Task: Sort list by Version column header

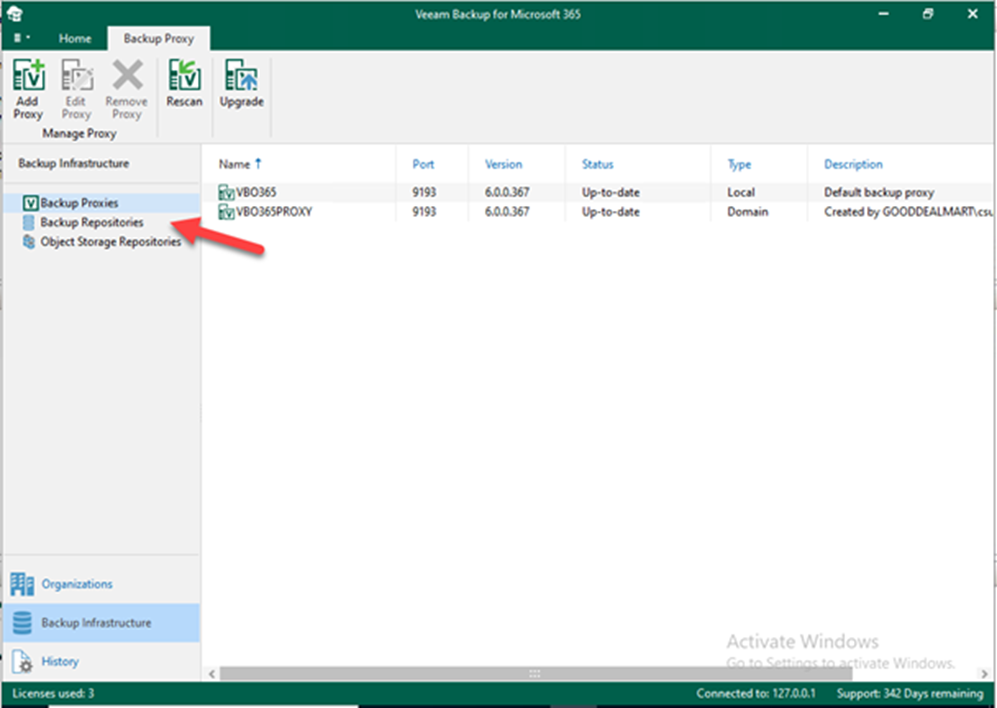Action: coord(503,164)
